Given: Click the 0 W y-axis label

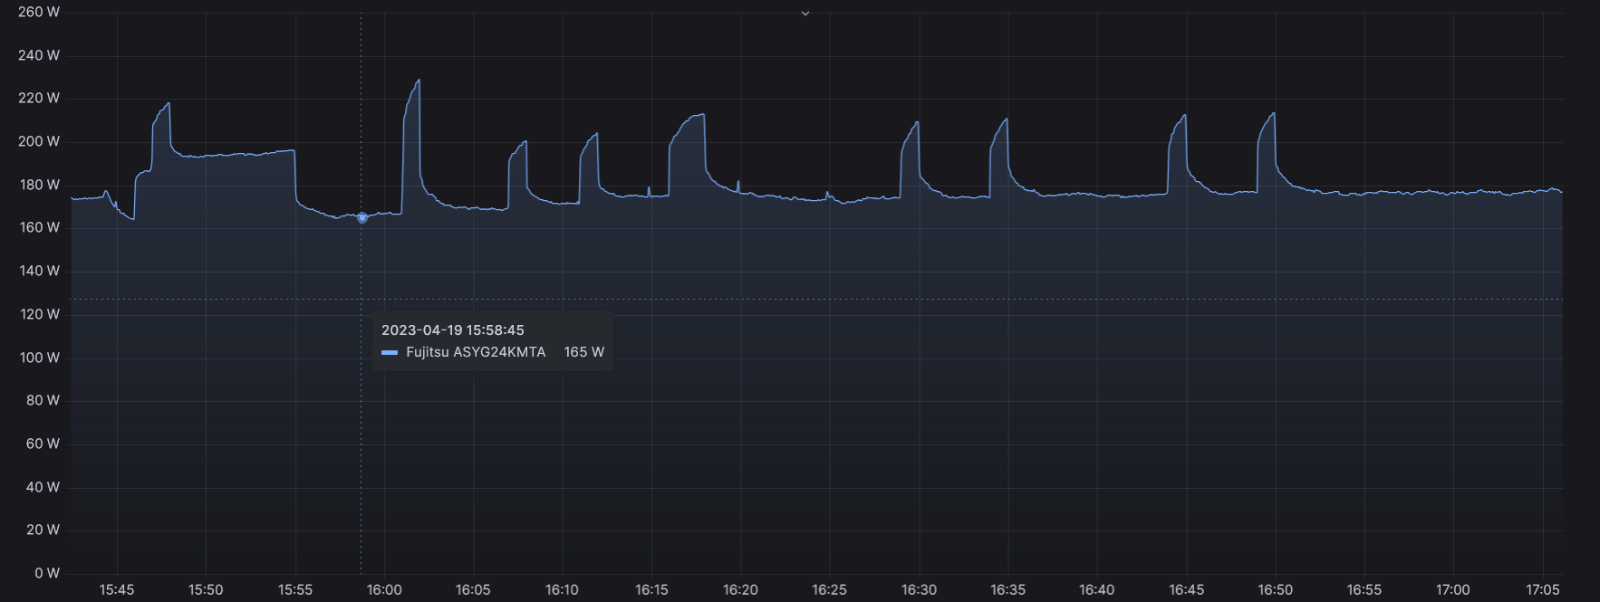Looking at the screenshot, I should coord(47,573).
